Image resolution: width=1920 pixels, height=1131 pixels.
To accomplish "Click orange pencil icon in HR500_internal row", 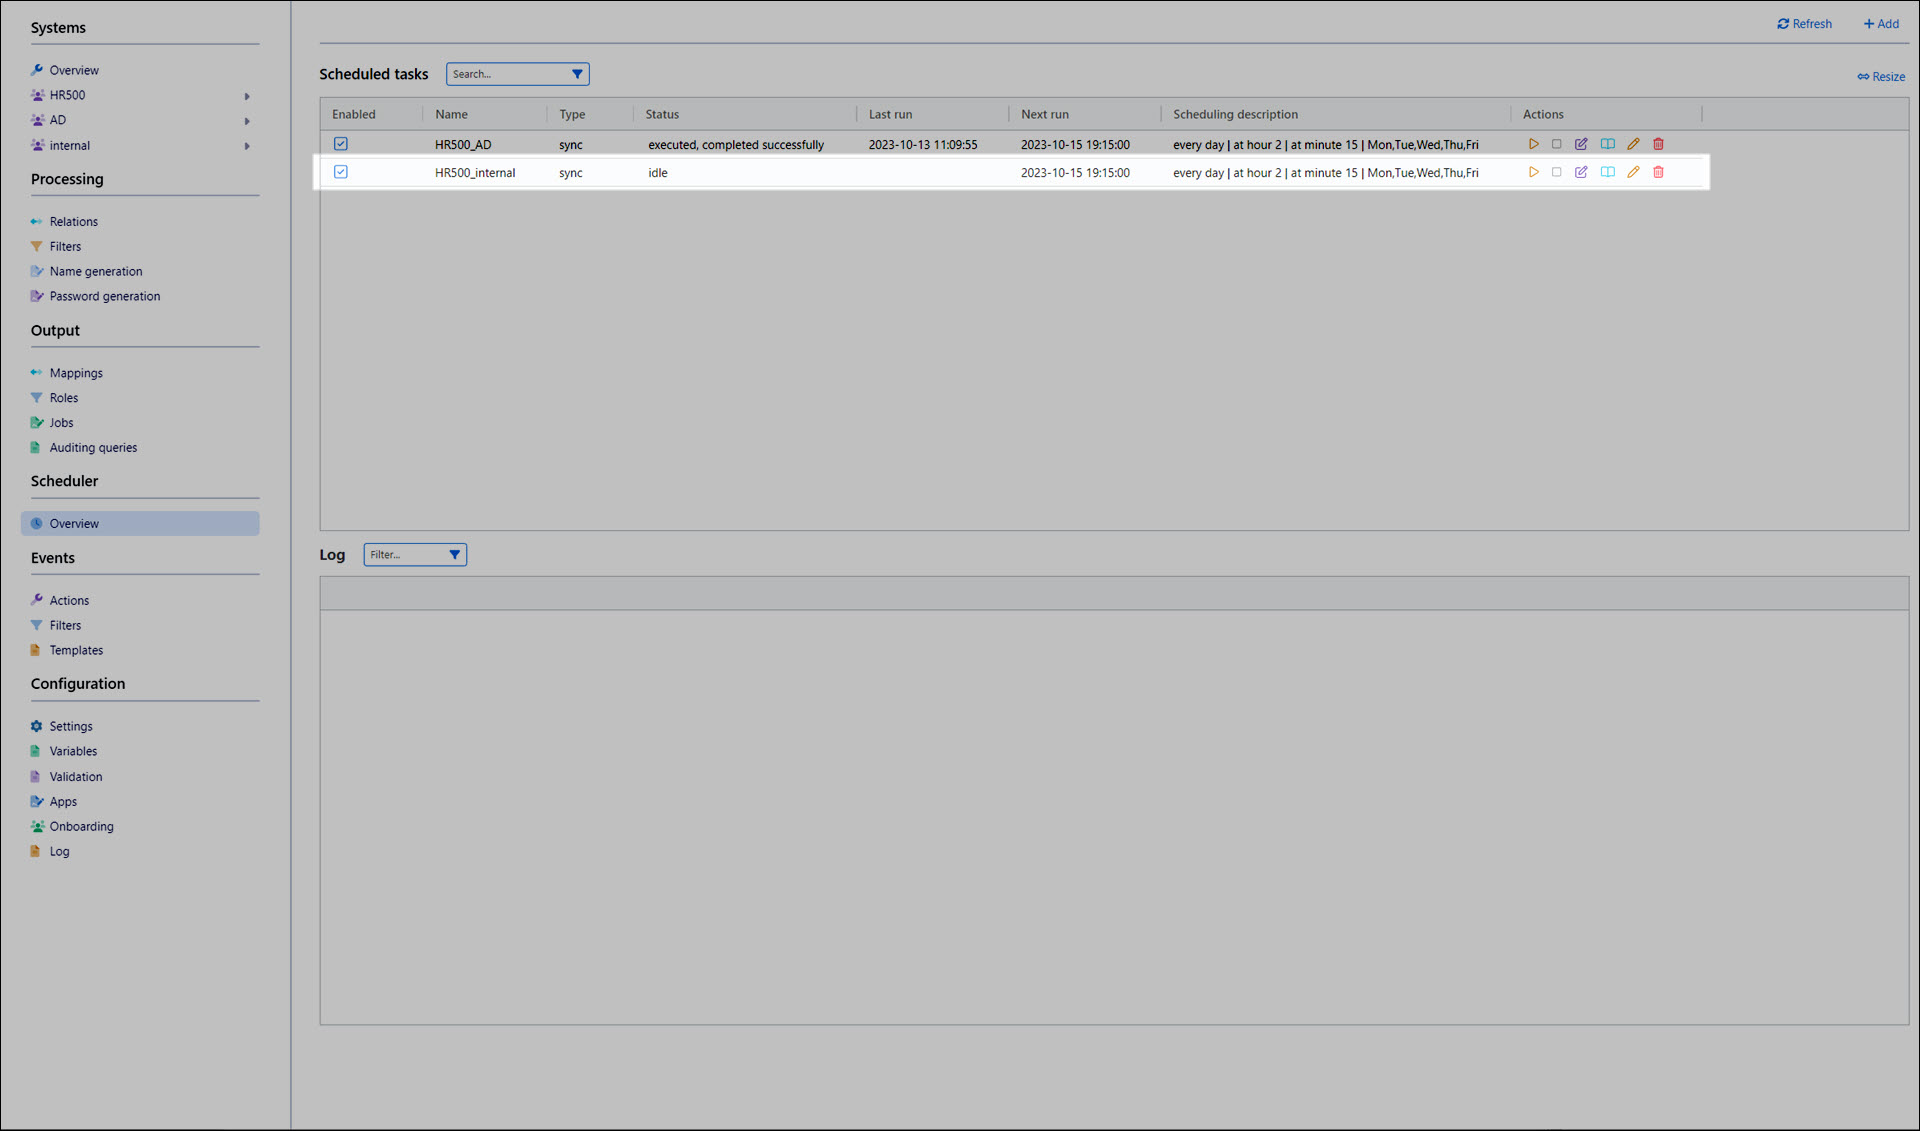I will (x=1633, y=172).
